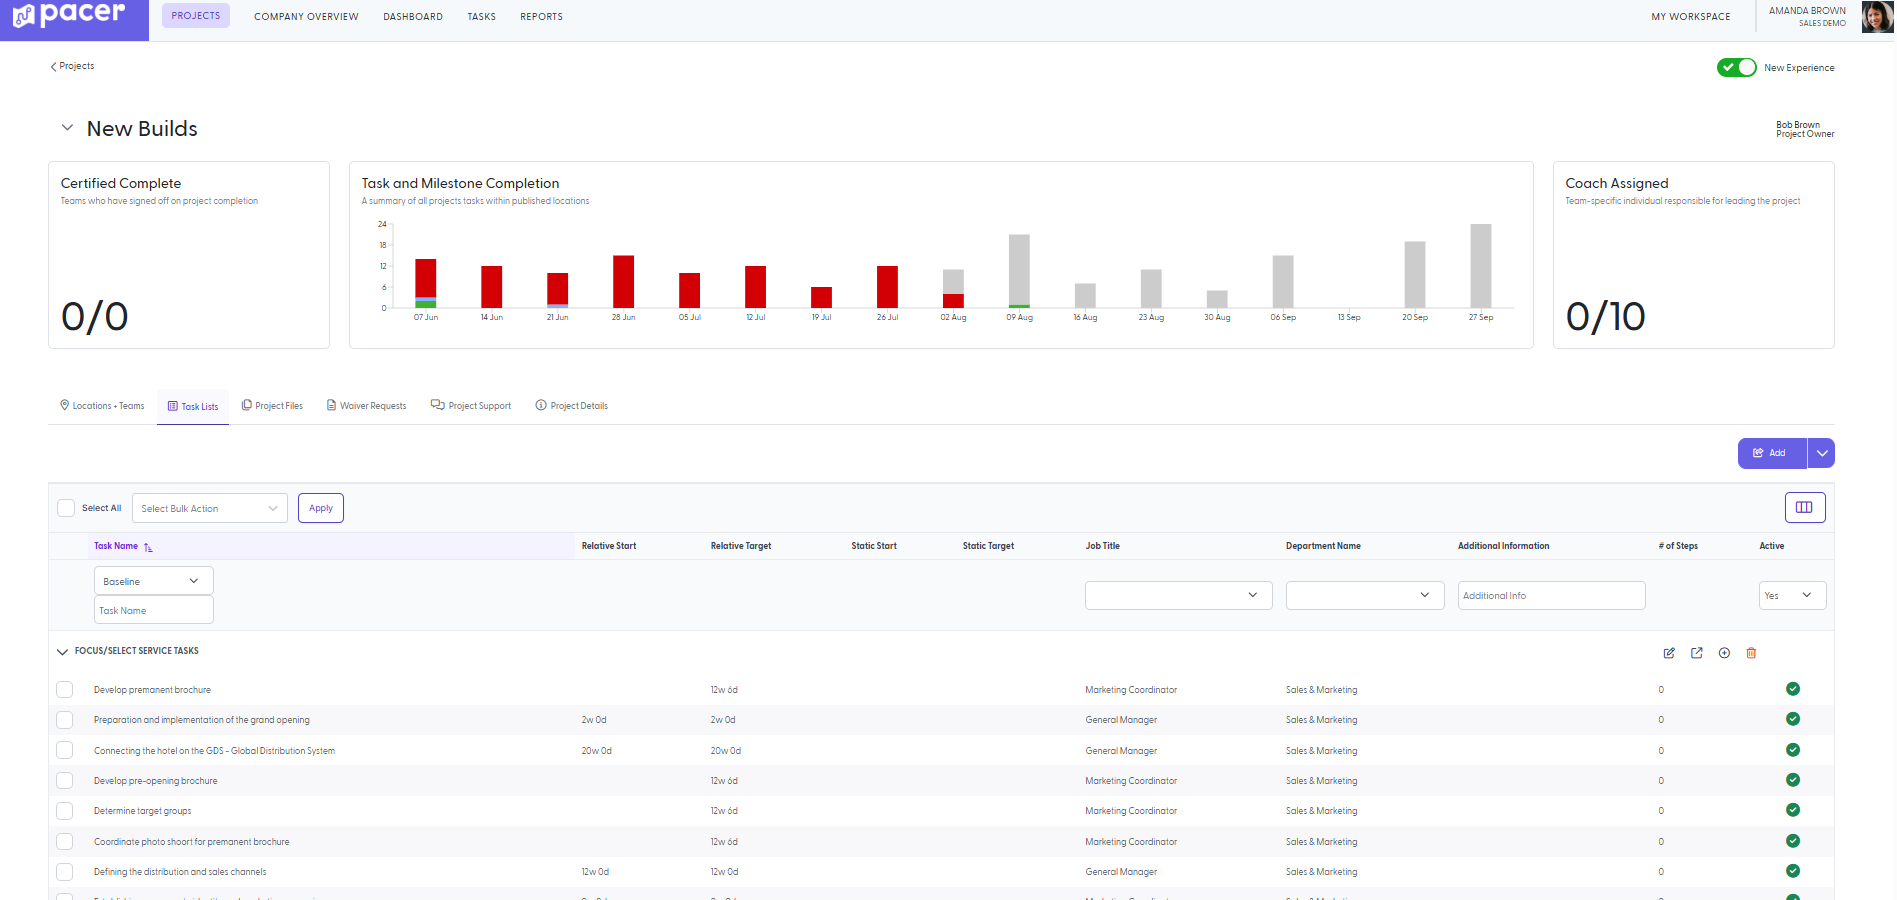Open the column chooser icon button
The width and height of the screenshot is (1897, 900).
coord(1805,507)
